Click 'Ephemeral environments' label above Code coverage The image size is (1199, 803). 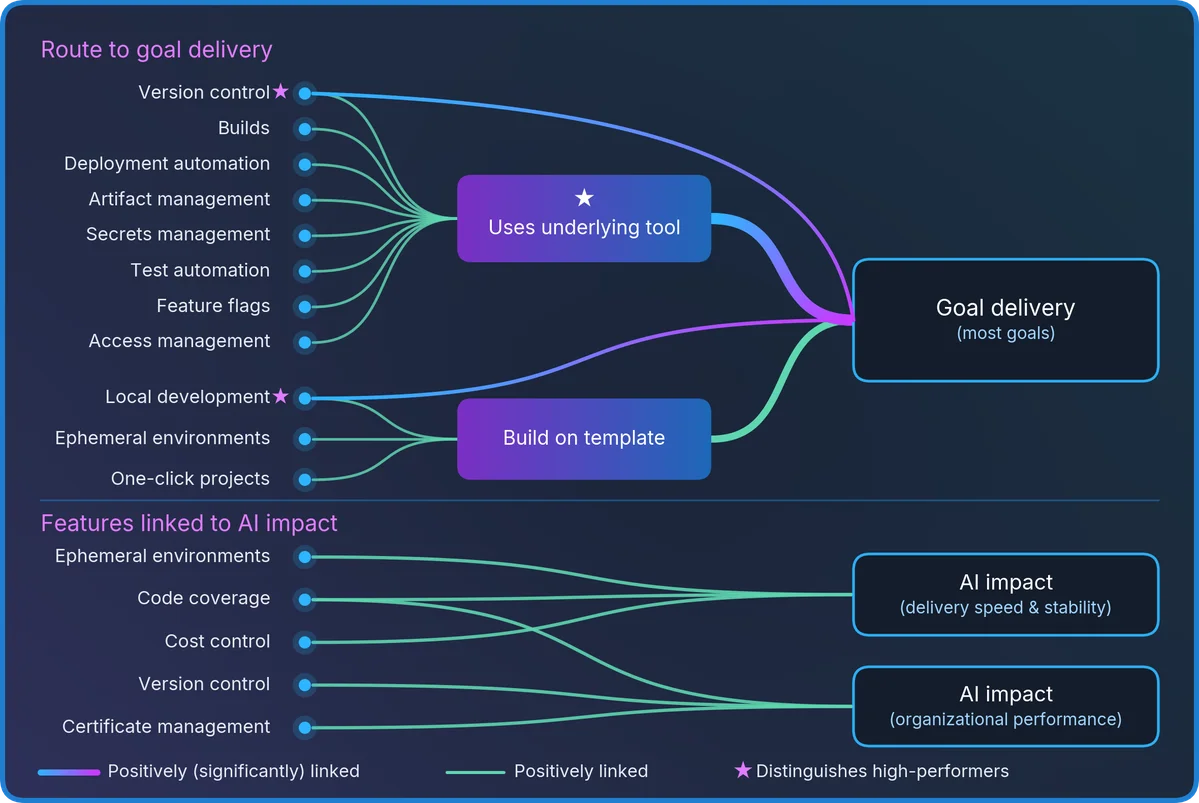coord(162,556)
